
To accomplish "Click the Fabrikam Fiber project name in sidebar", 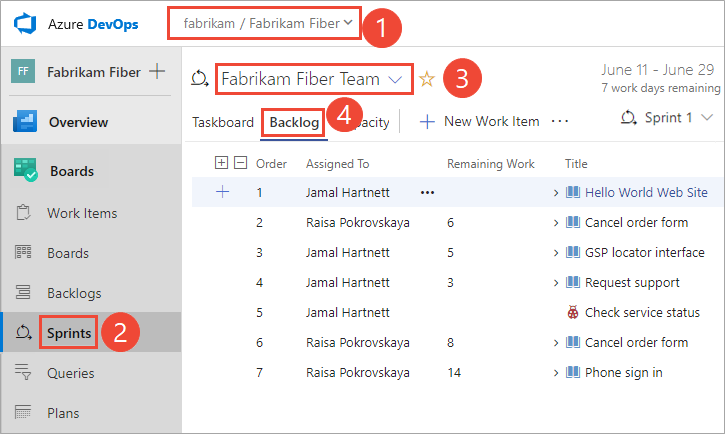I will (94, 72).
